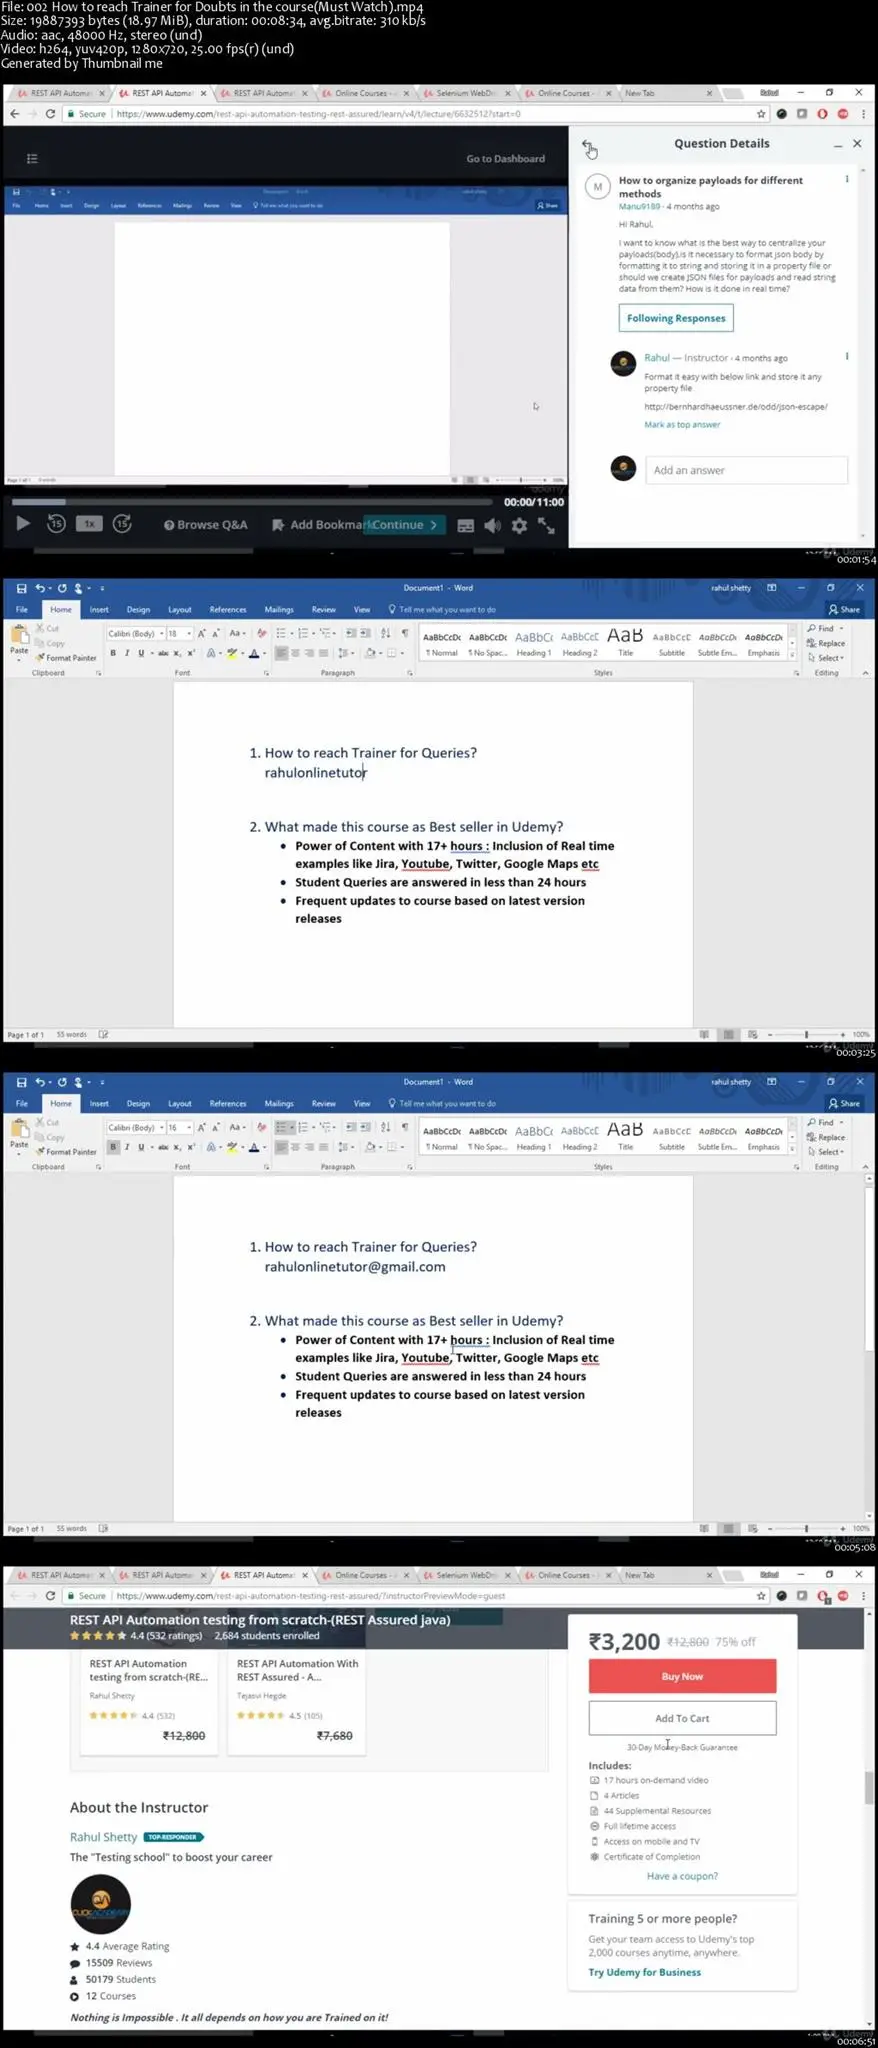
Task: Click Add To Cart on course page
Action: click(x=682, y=1718)
